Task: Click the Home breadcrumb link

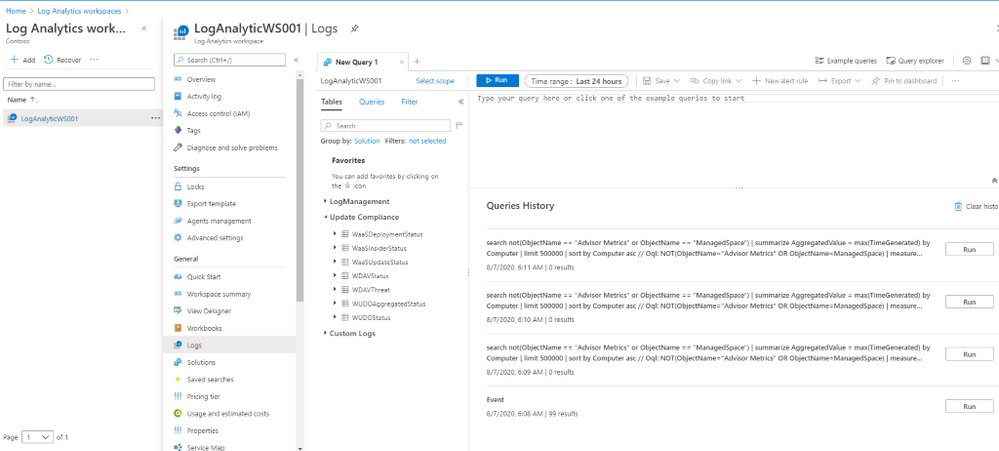Action: coord(15,11)
